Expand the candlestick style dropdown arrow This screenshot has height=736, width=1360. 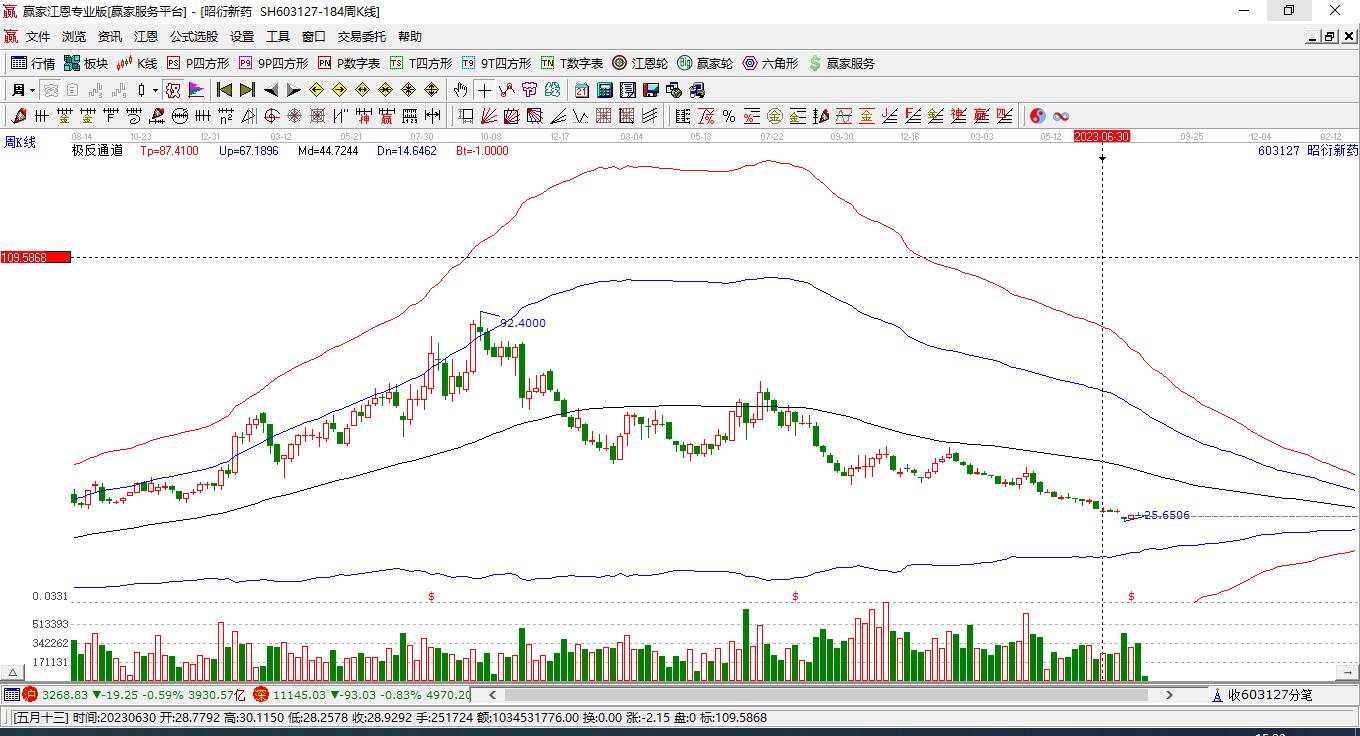[x=155, y=90]
